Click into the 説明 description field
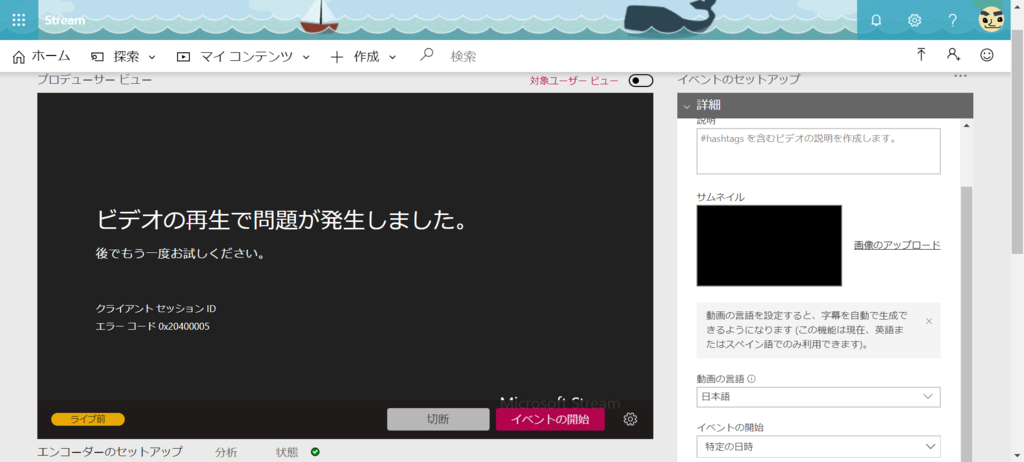 [x=818, y=151]
